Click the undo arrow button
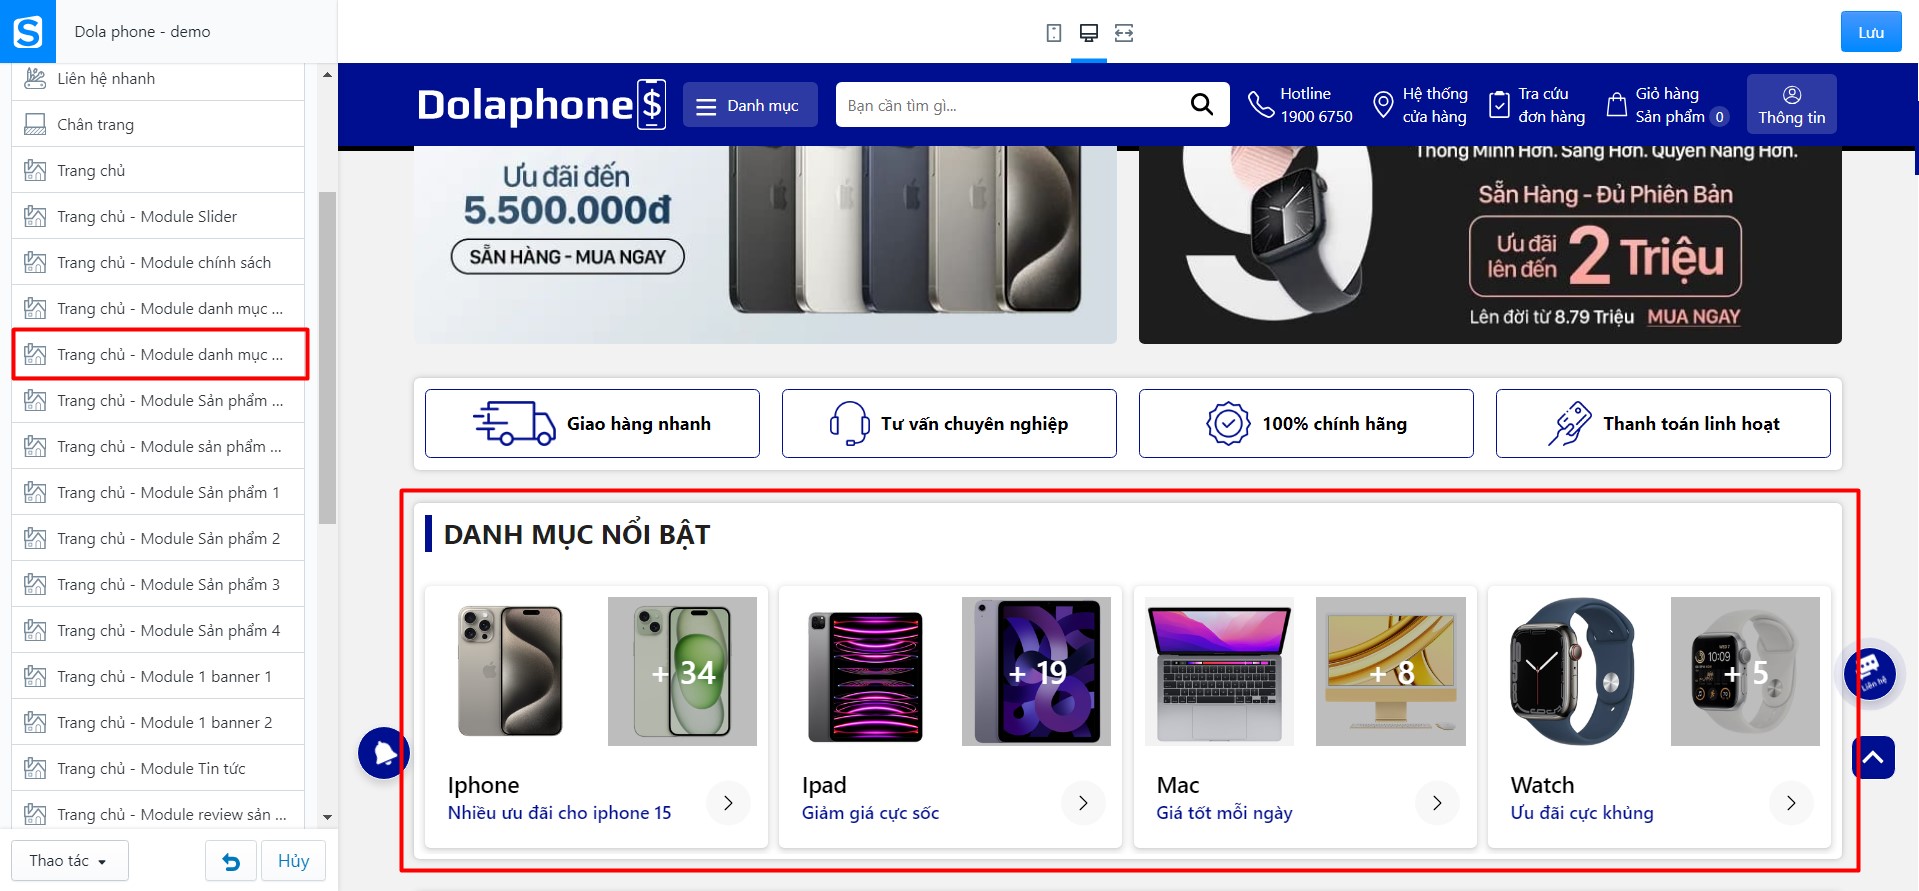This screenshot has width=1919, height=891. coord(231,861)
